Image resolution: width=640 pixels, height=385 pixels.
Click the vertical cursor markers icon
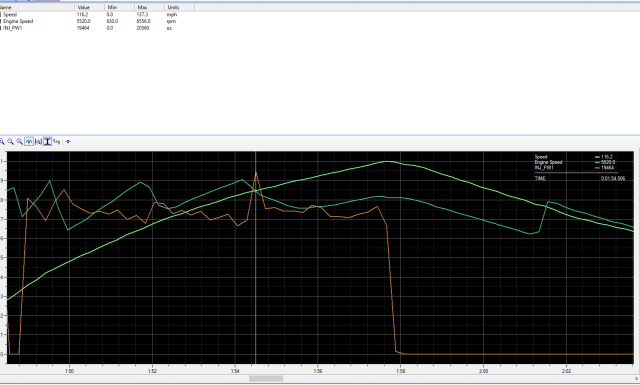[38, 142]
